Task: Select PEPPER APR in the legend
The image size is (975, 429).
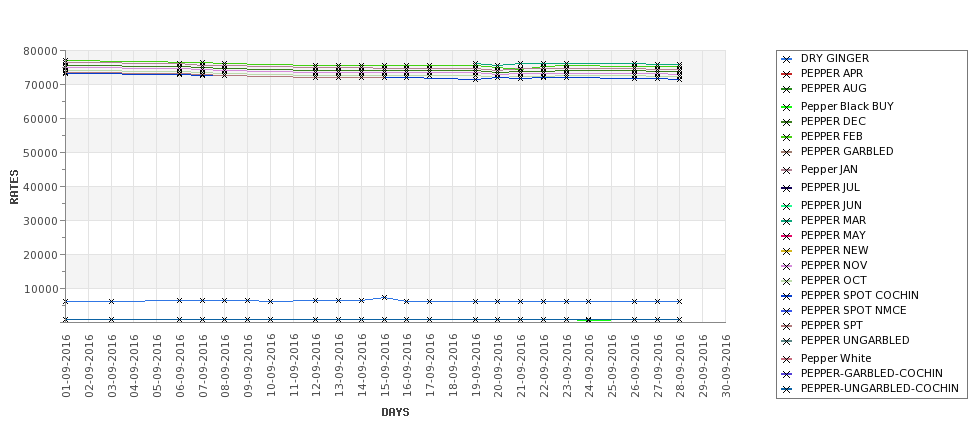Action: (831, 73)
